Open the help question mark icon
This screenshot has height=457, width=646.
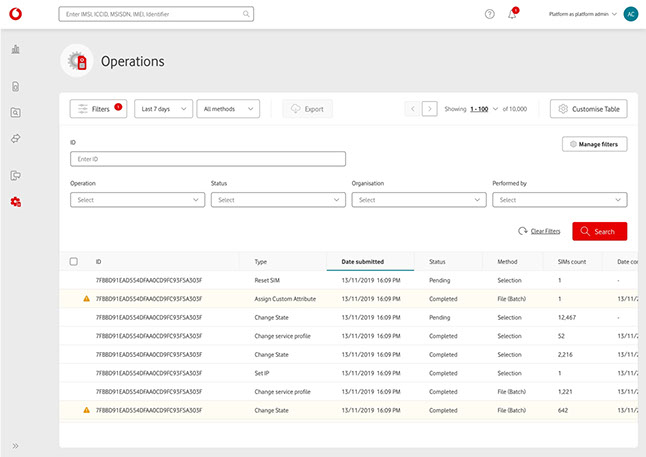click(489, 15)
